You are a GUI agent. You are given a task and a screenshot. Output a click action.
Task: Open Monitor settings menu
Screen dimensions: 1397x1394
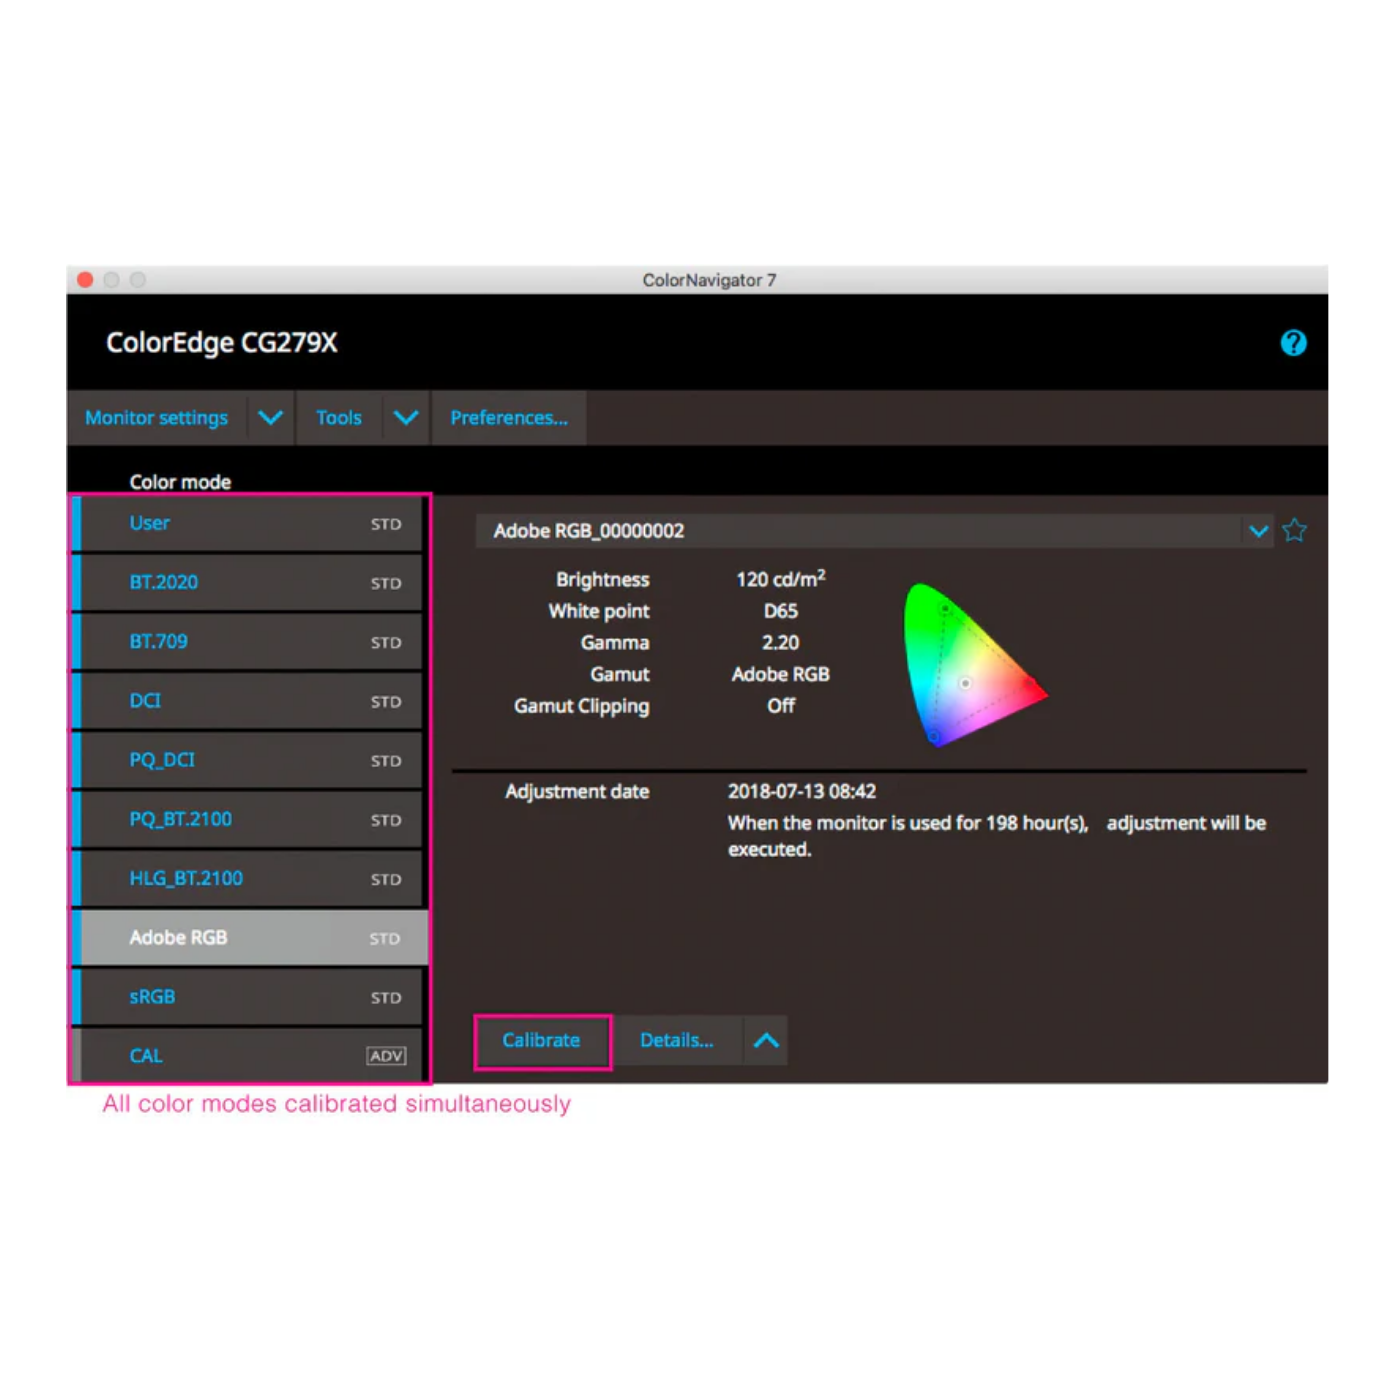coord(155,417)
